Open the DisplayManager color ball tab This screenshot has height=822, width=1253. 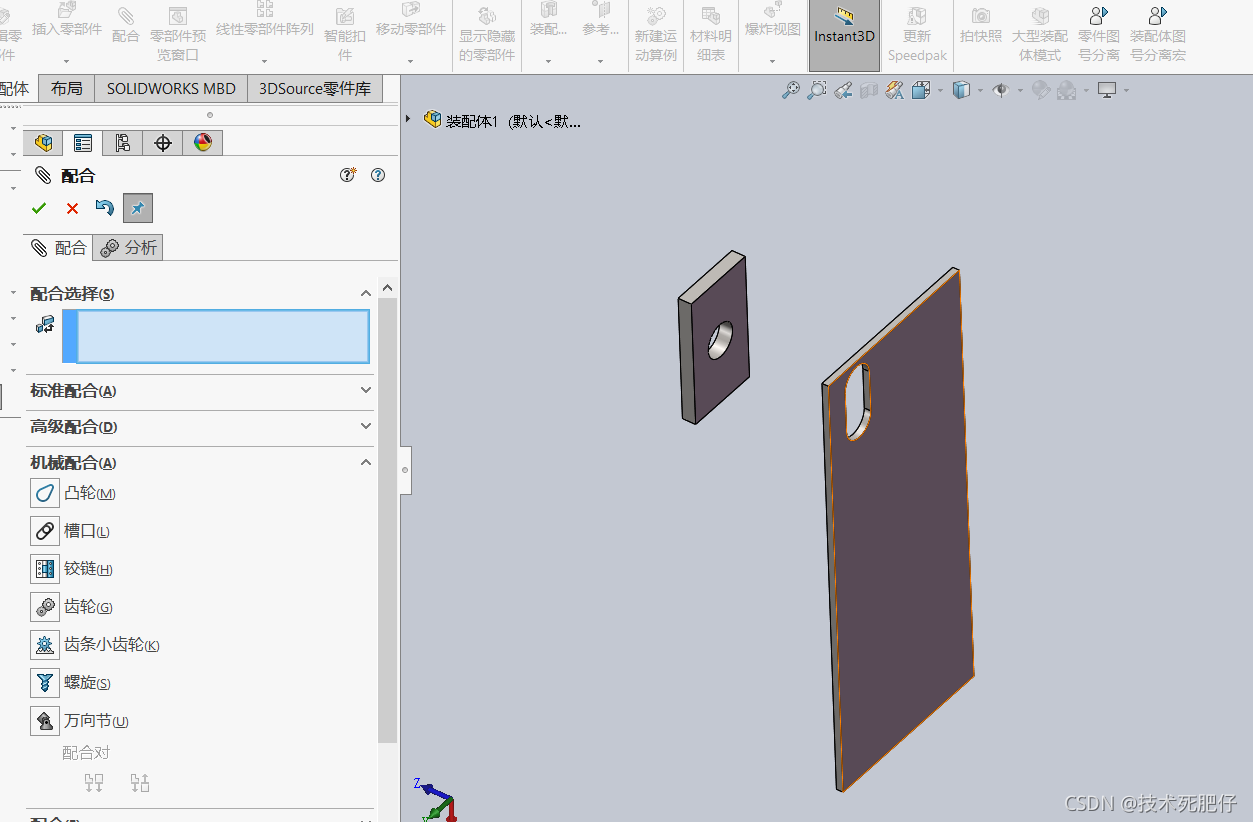click(203, 143)
